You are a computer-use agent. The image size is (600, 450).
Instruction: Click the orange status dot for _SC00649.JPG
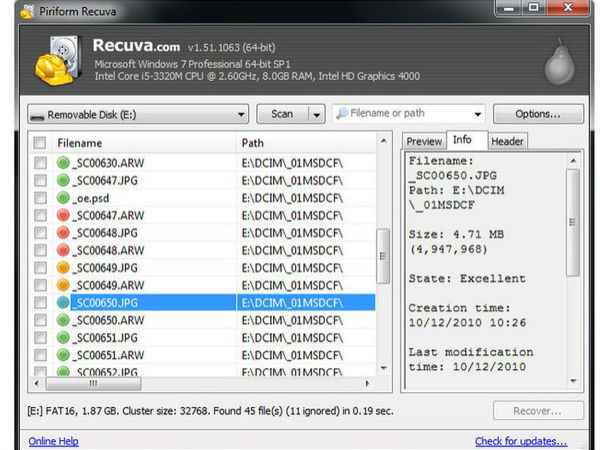64,267
